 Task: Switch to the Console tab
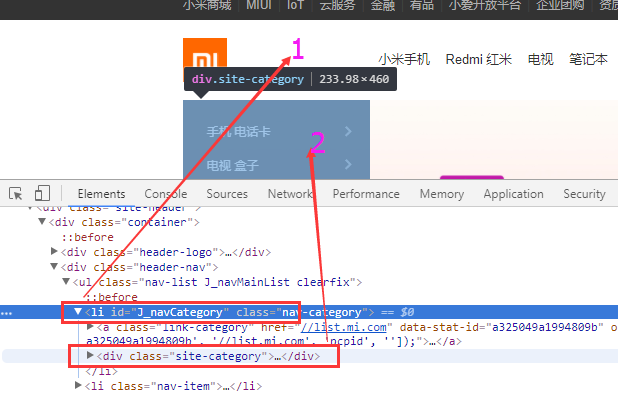tap(166, 194)
